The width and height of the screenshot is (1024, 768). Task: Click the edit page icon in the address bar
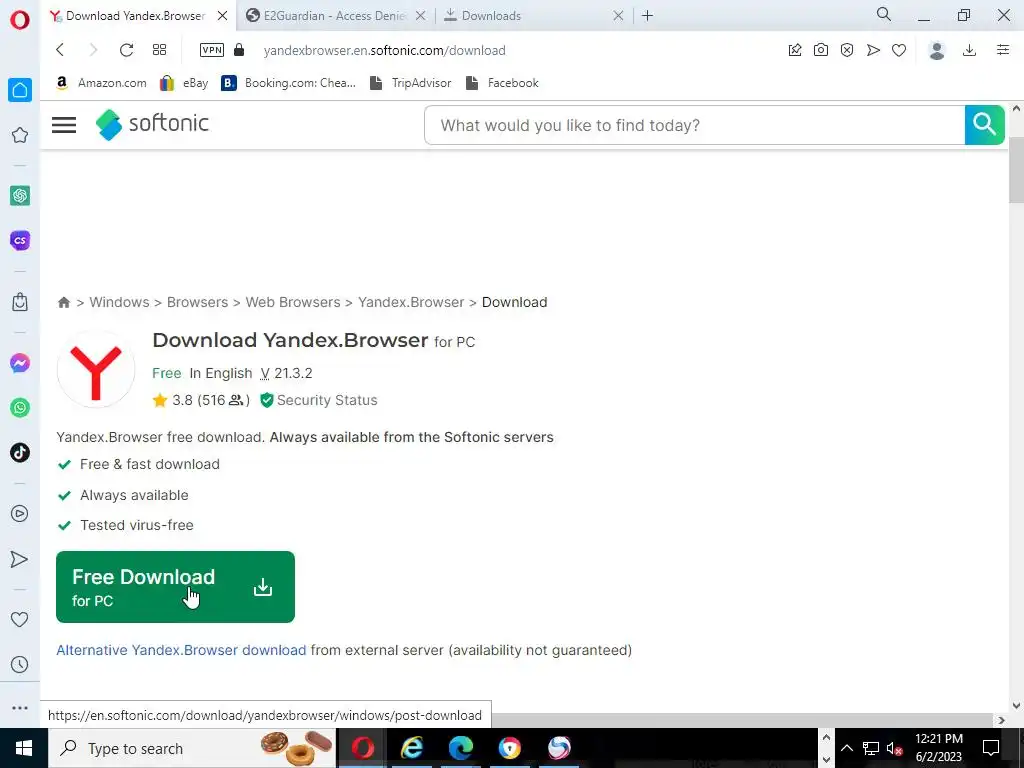click(795, 50)
